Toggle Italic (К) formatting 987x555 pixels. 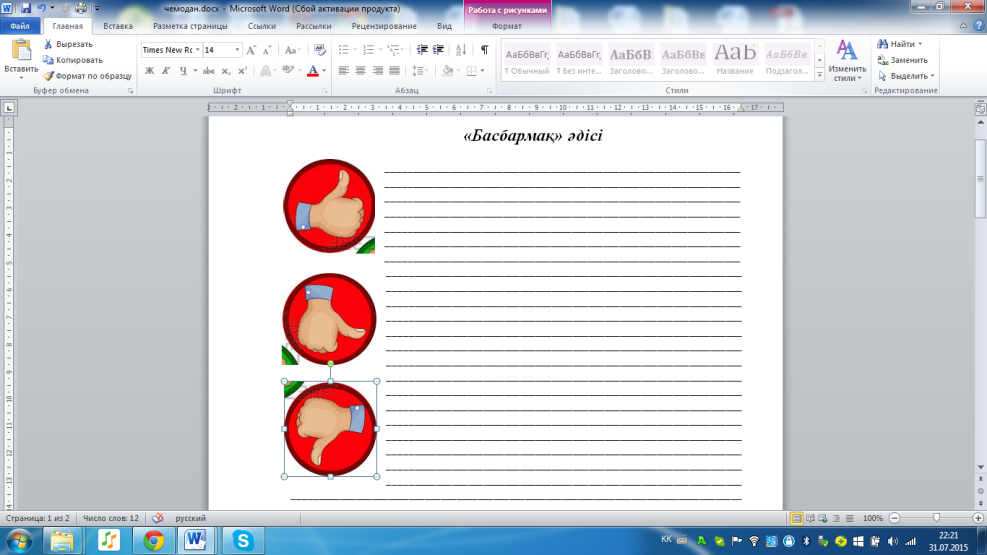coord(166,70)
